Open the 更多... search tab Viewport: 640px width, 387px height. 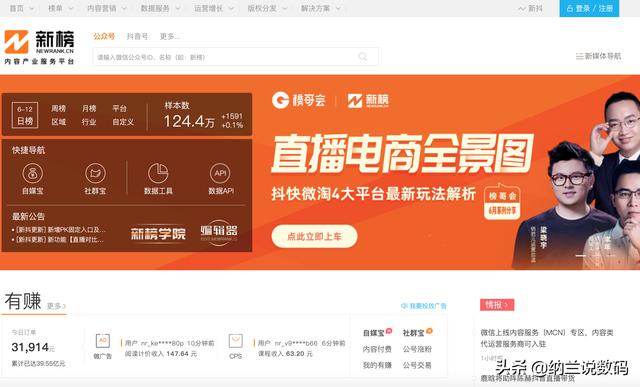coord(170,36)
